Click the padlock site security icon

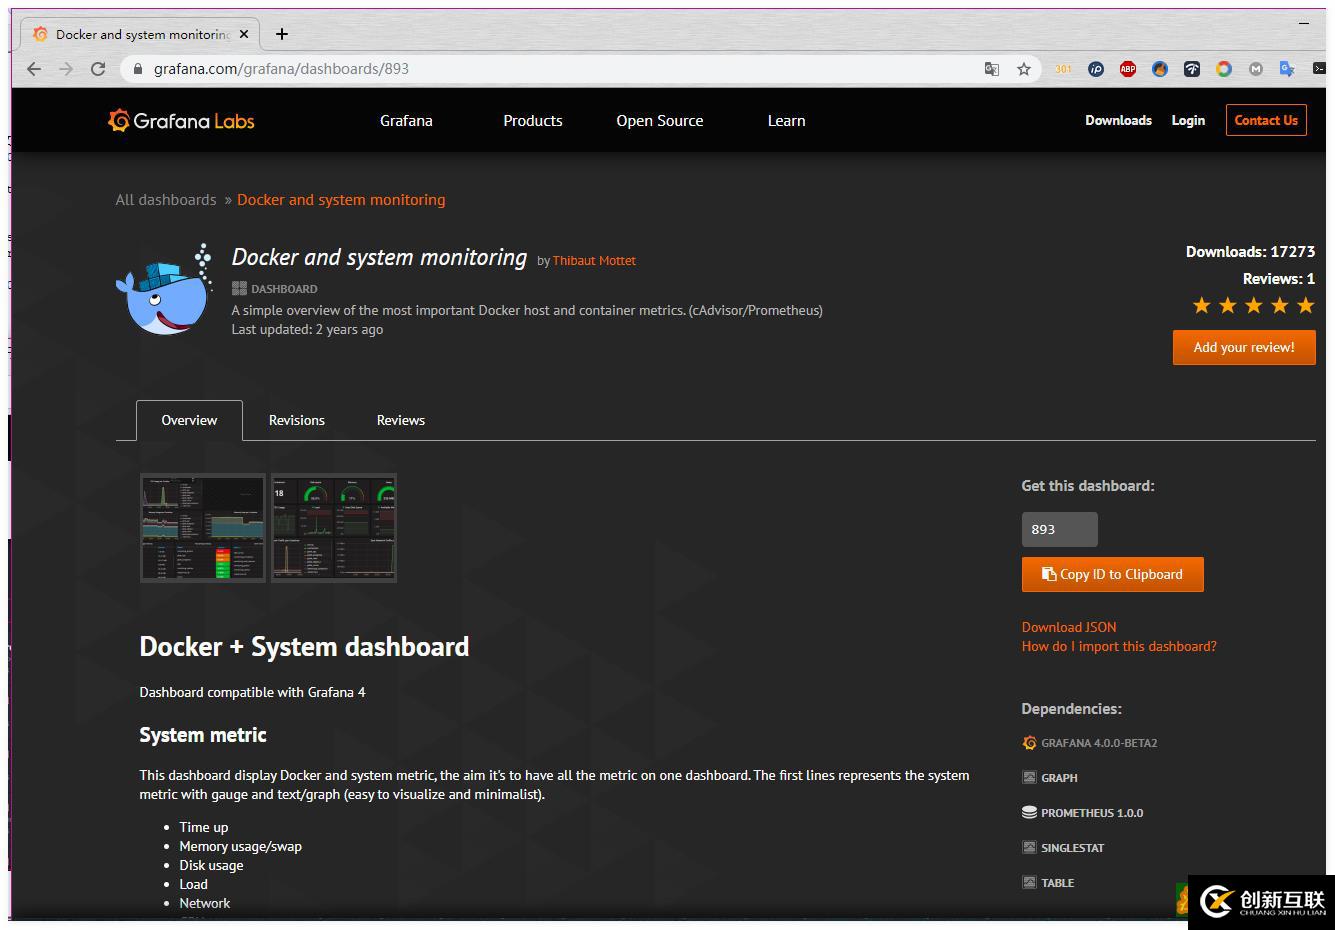click(138, 69)
